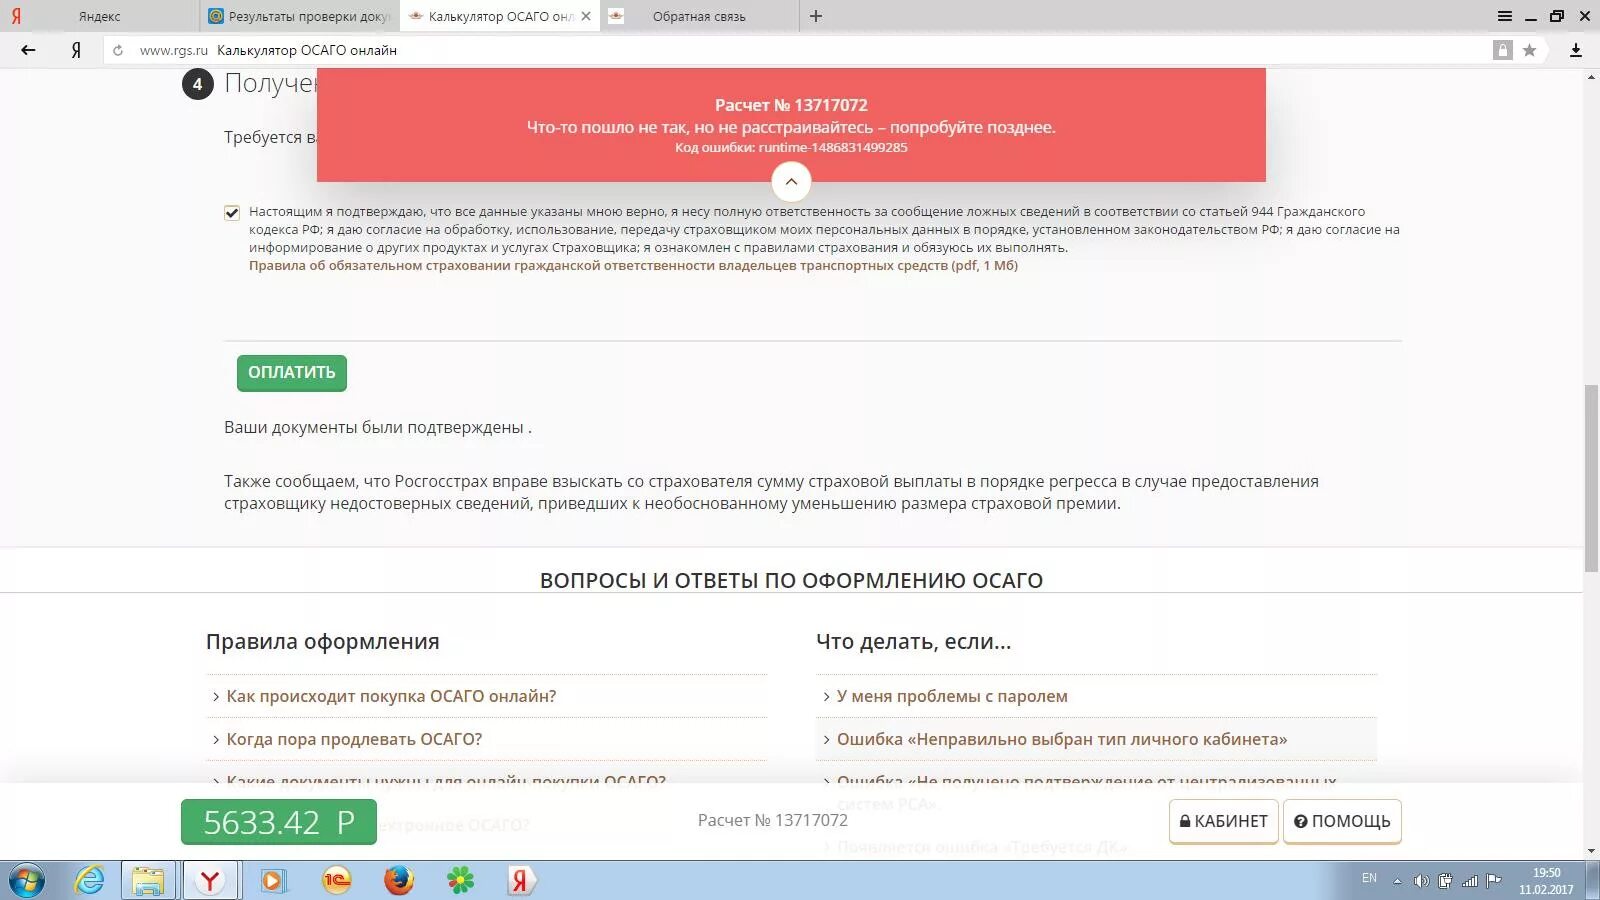Click the green ОПЛАТИТЬ button
The width and height of the screenshot is (1600, 900).
[292, 373]
